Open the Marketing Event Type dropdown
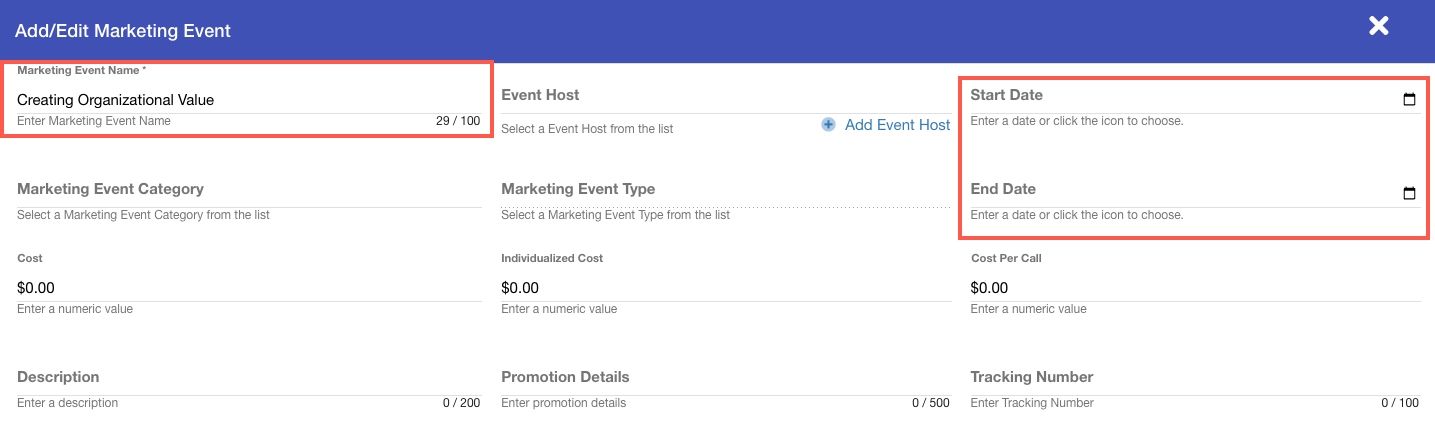 coord(724,190)
